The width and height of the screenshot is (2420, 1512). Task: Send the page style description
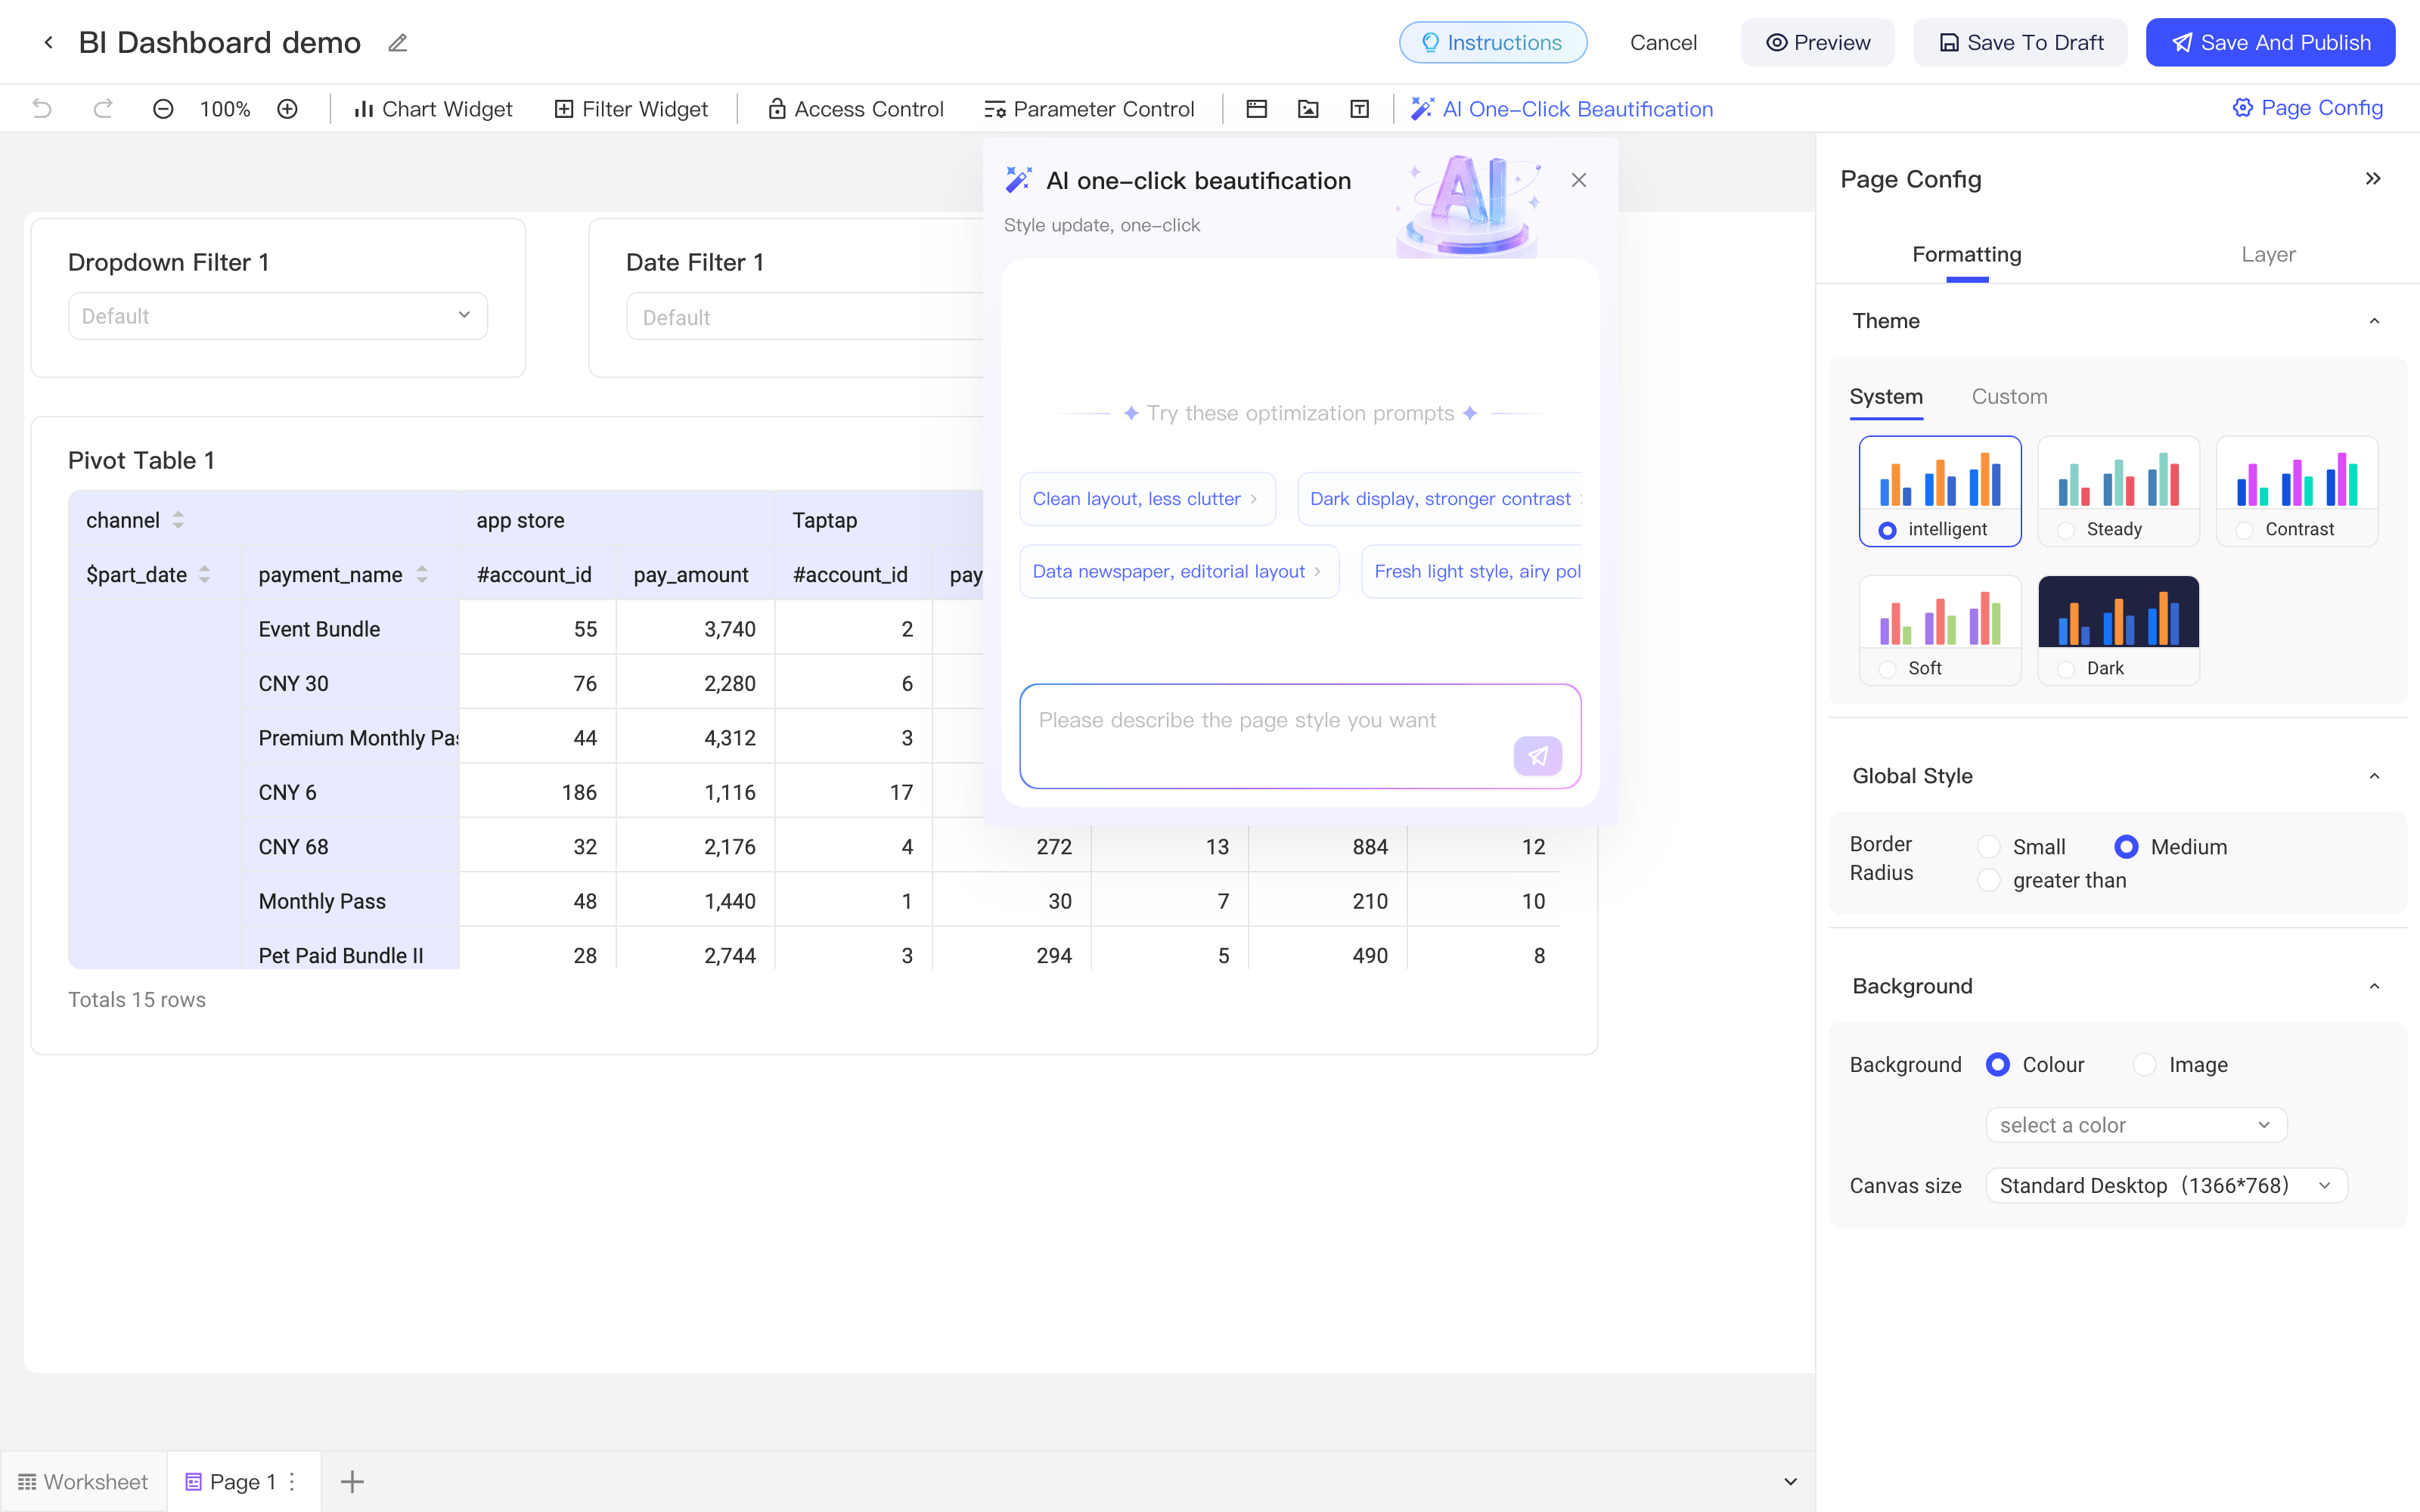click(x=1537, y=756)
